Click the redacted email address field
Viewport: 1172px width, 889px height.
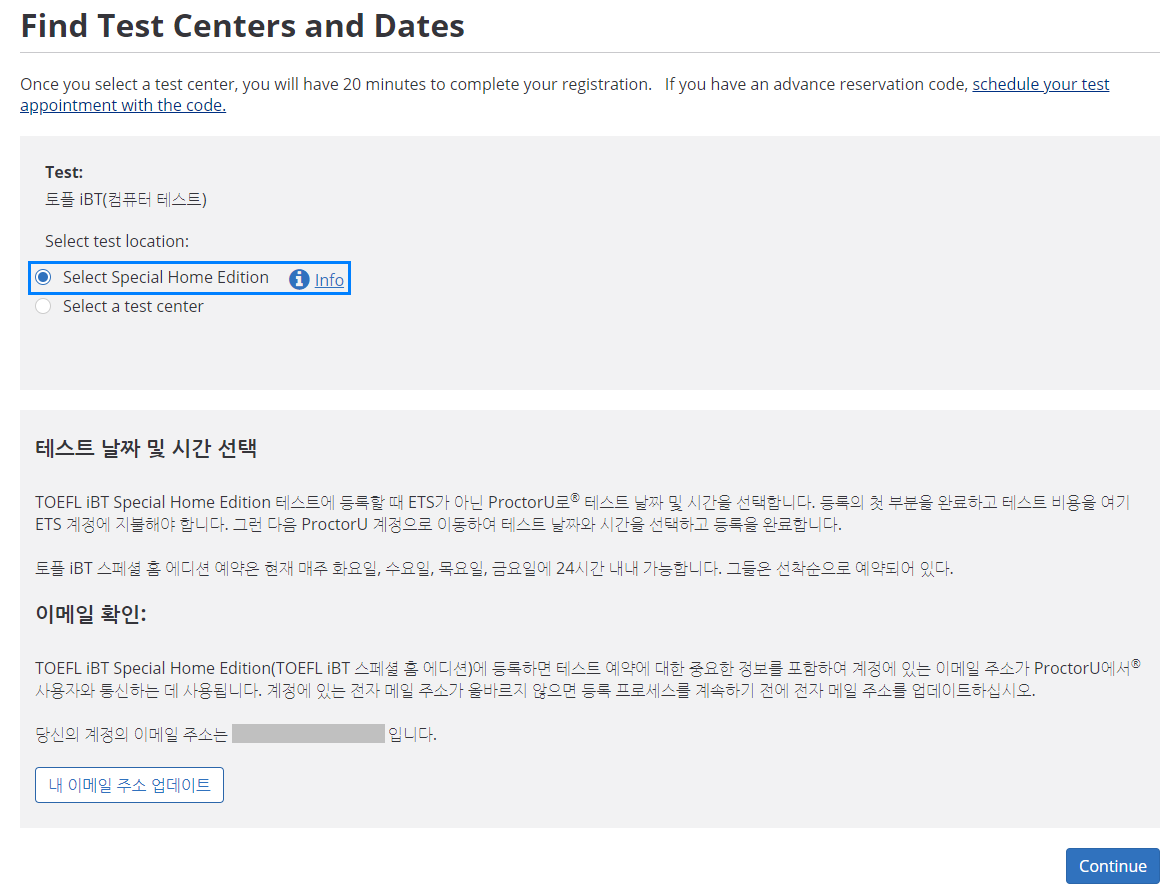[x=308, y=733]
